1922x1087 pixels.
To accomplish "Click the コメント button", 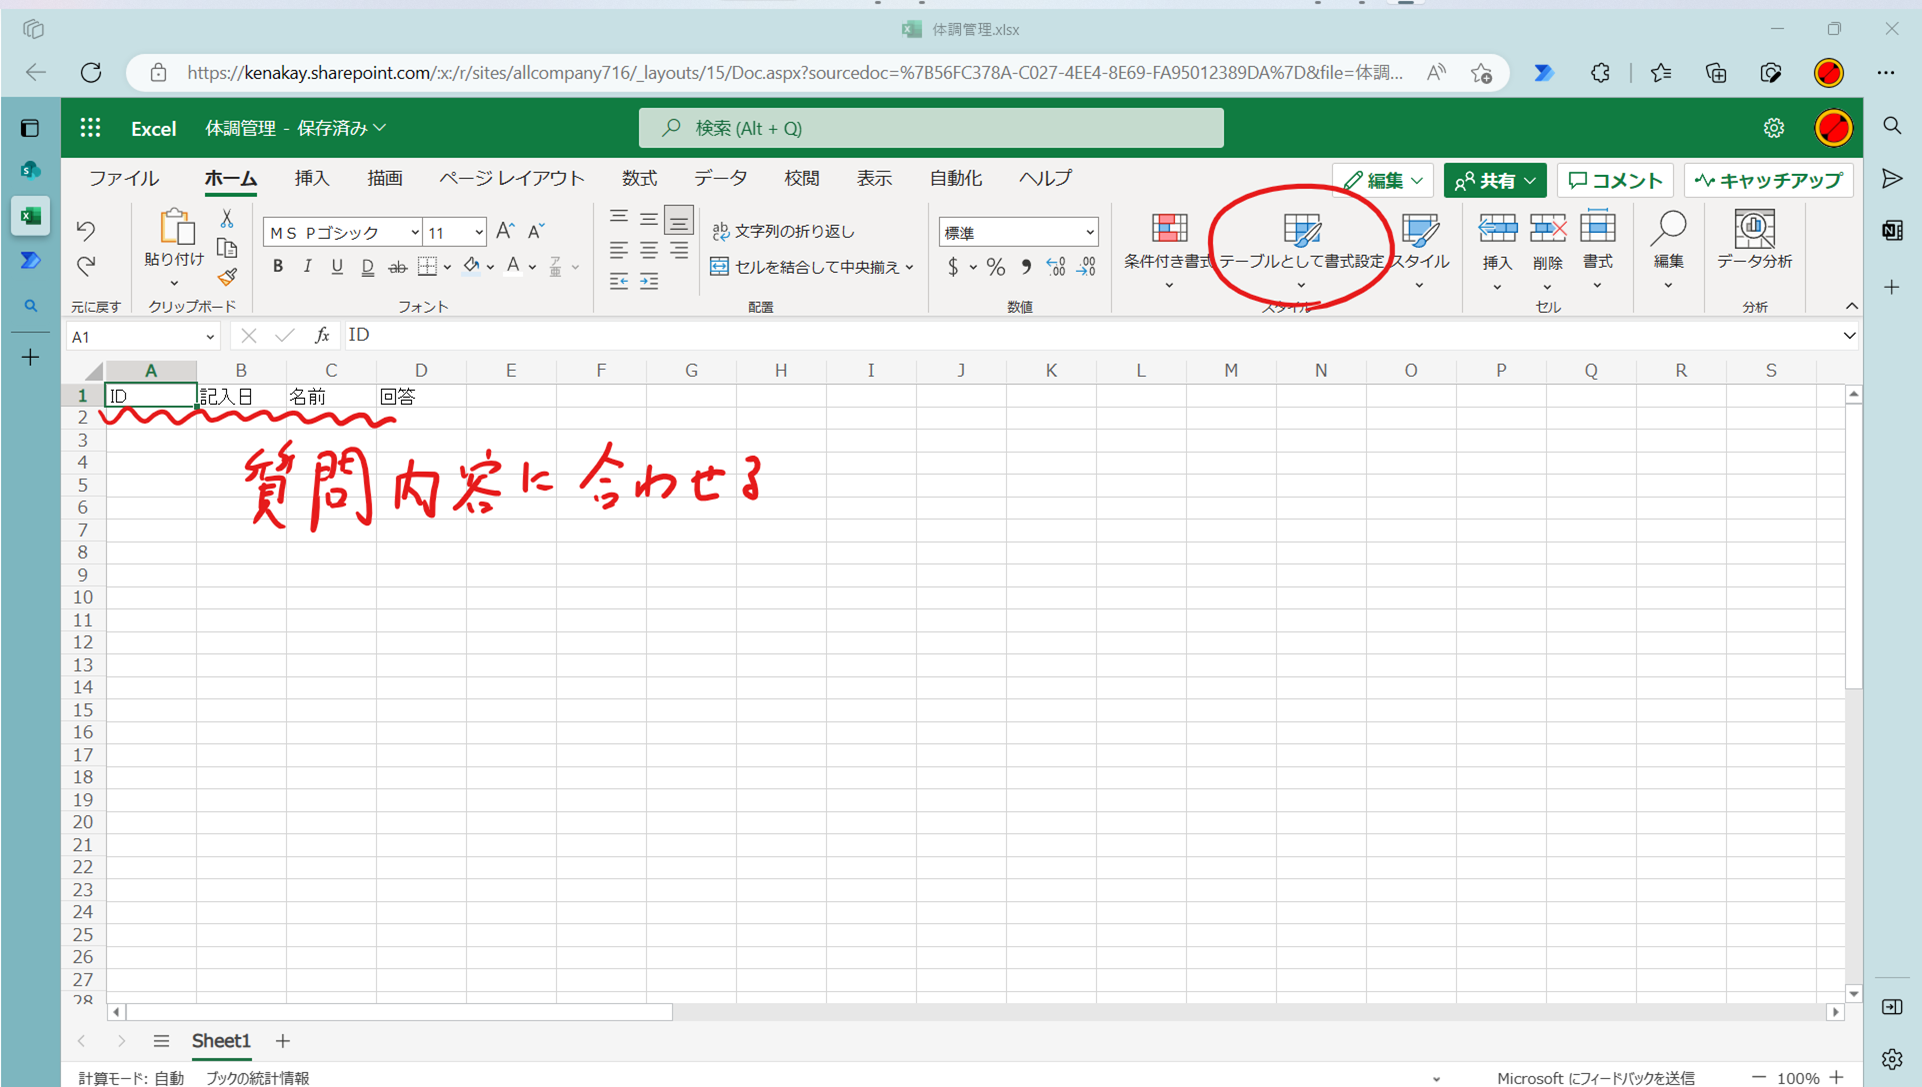I will point(1615,180).
